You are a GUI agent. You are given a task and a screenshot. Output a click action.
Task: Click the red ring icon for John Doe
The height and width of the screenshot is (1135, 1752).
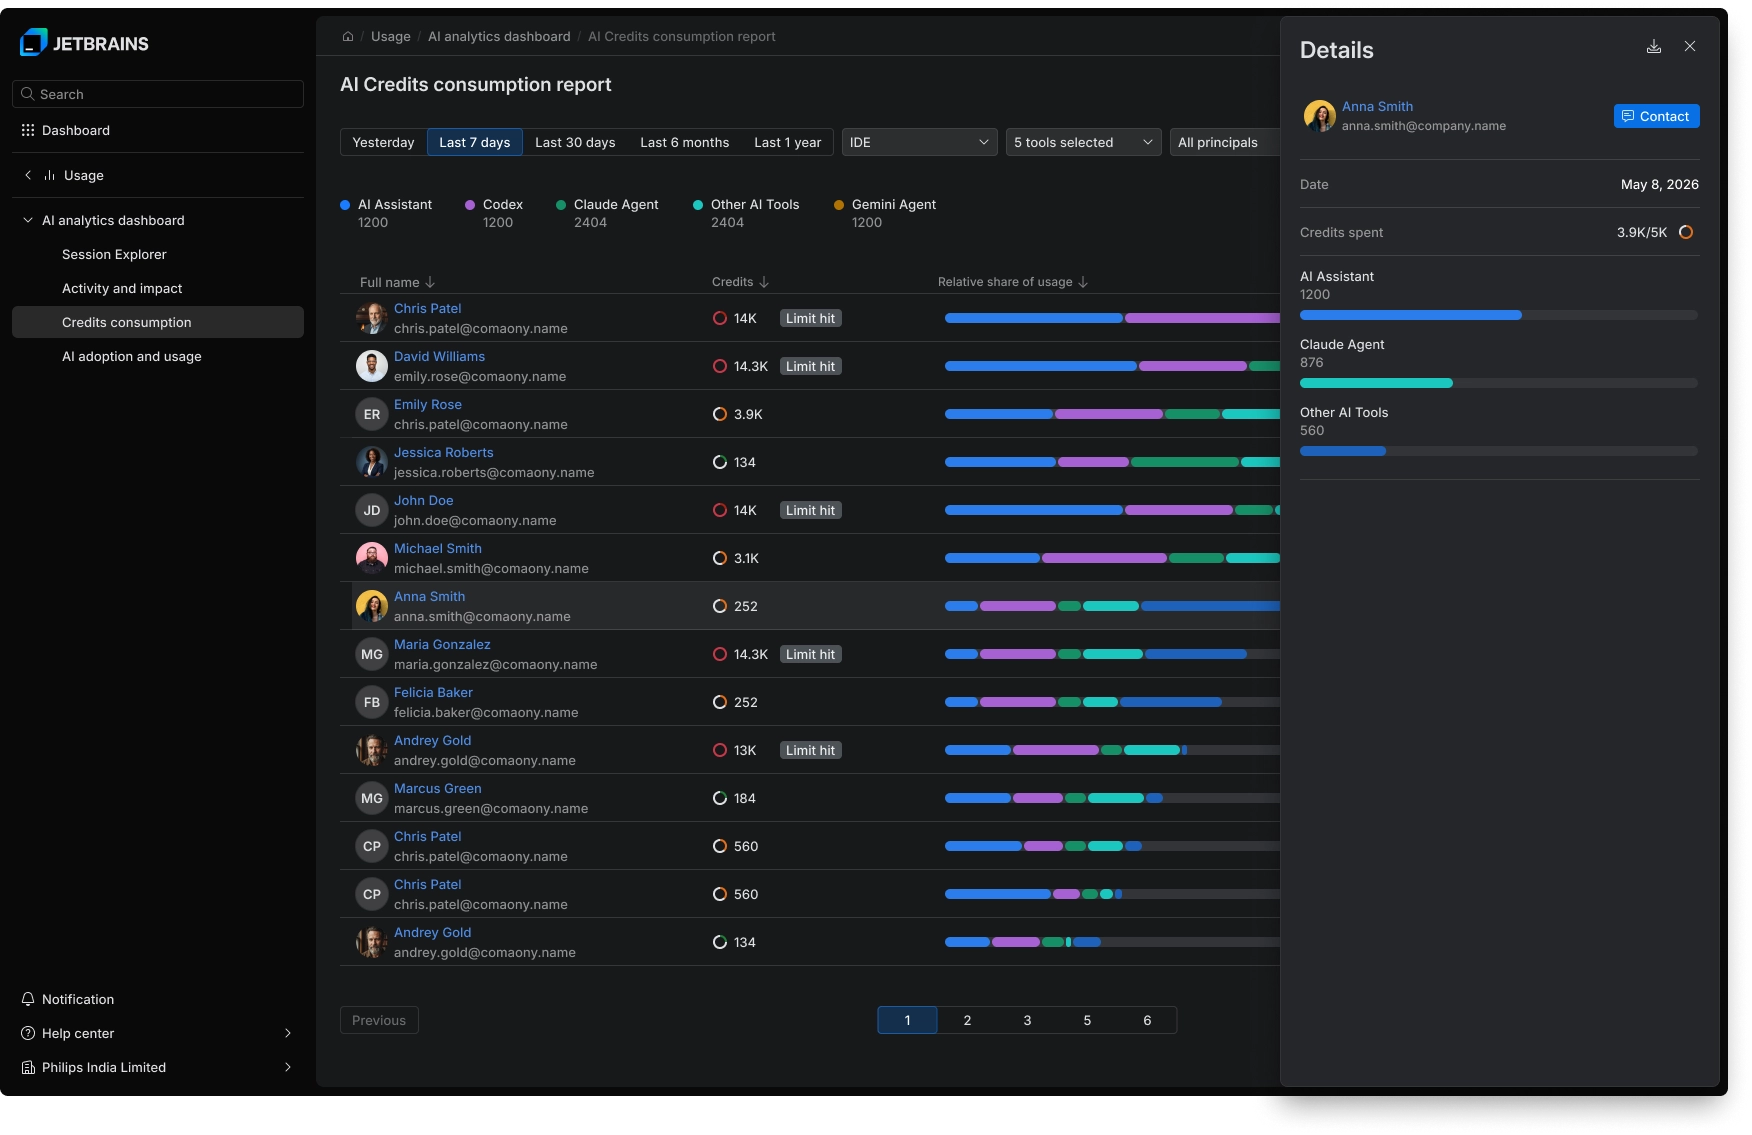click(720, 510)
